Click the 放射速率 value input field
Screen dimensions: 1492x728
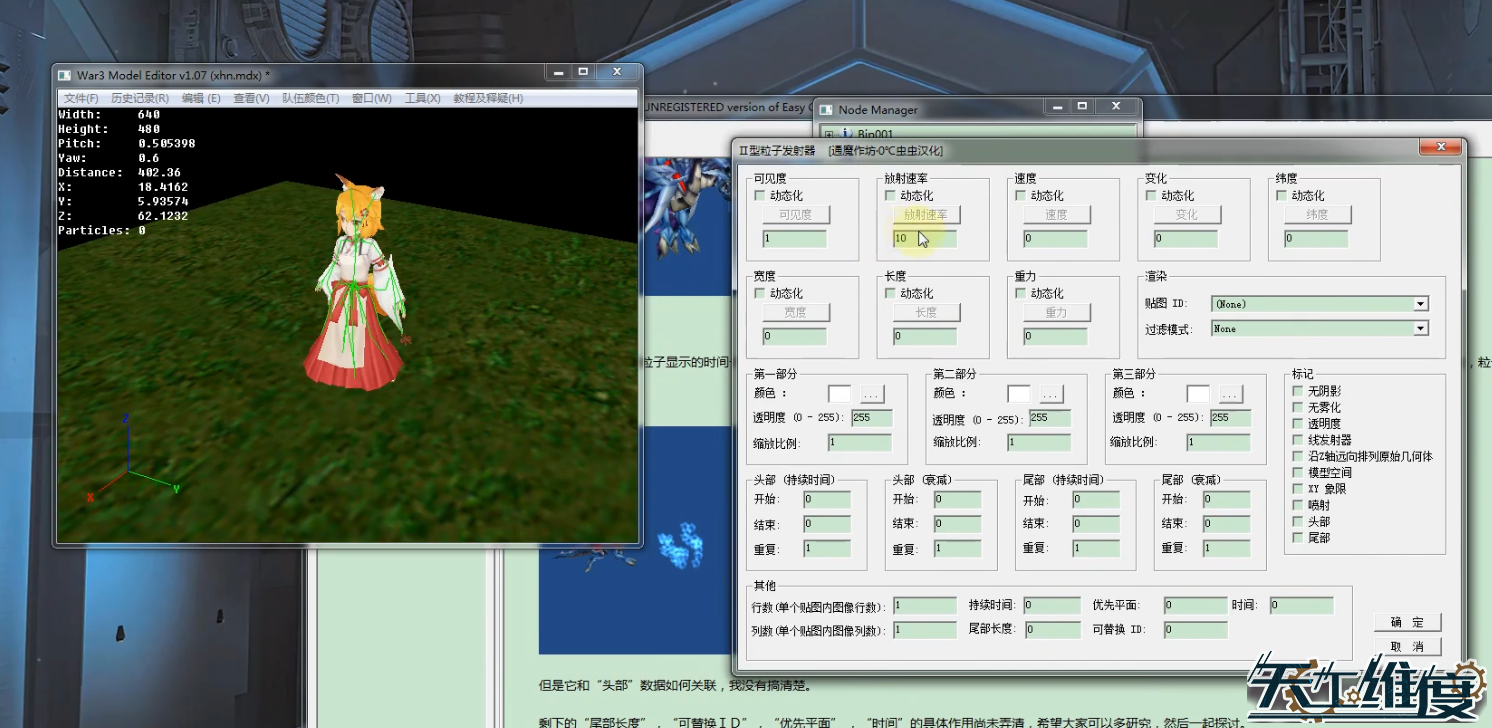925,239
